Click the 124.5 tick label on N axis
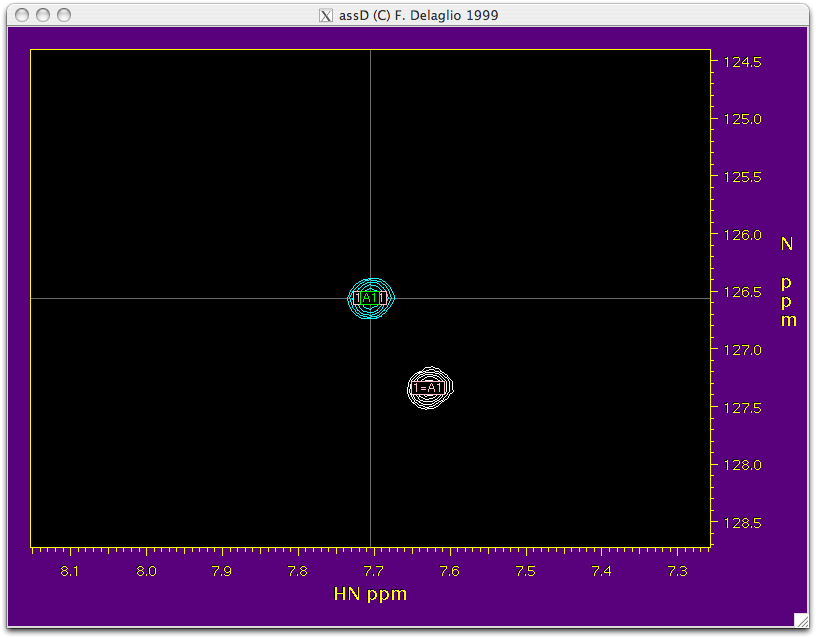Screen dimensions: 816x638 [x=742, y=62]
